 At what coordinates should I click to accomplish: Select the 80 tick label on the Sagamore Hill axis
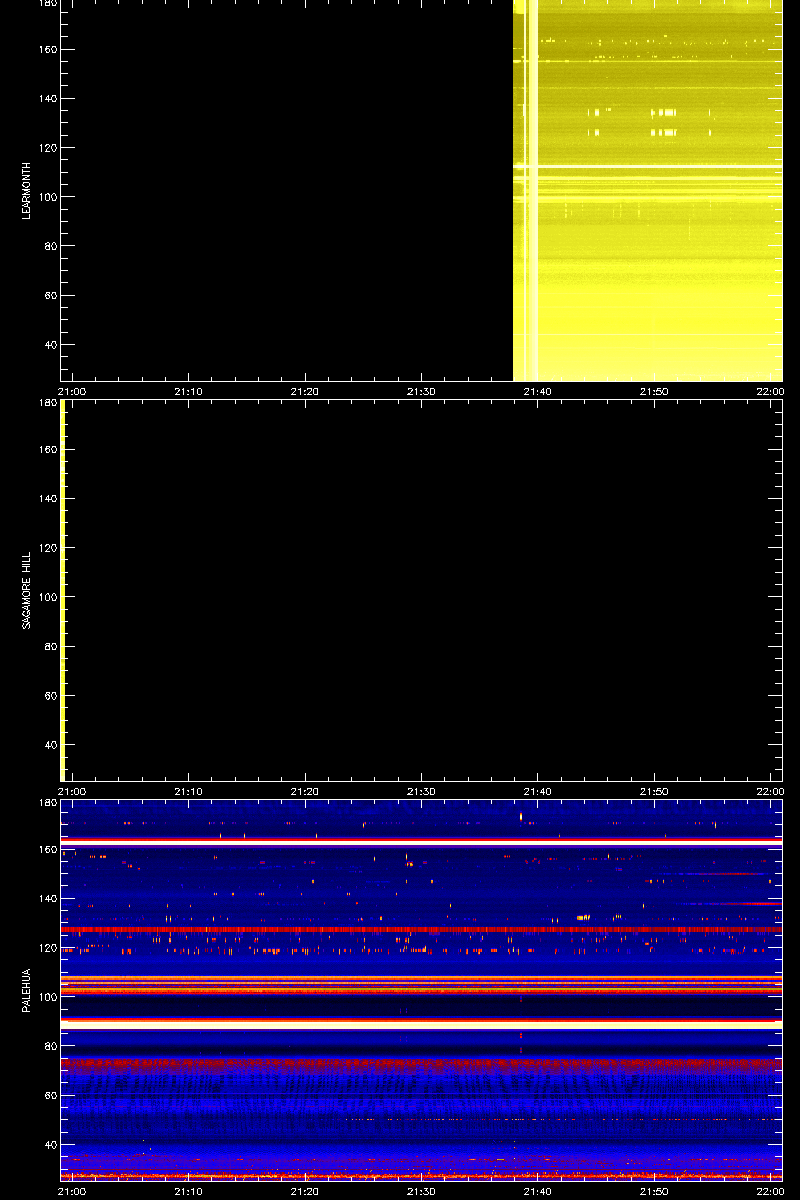(x=49, y=646)
